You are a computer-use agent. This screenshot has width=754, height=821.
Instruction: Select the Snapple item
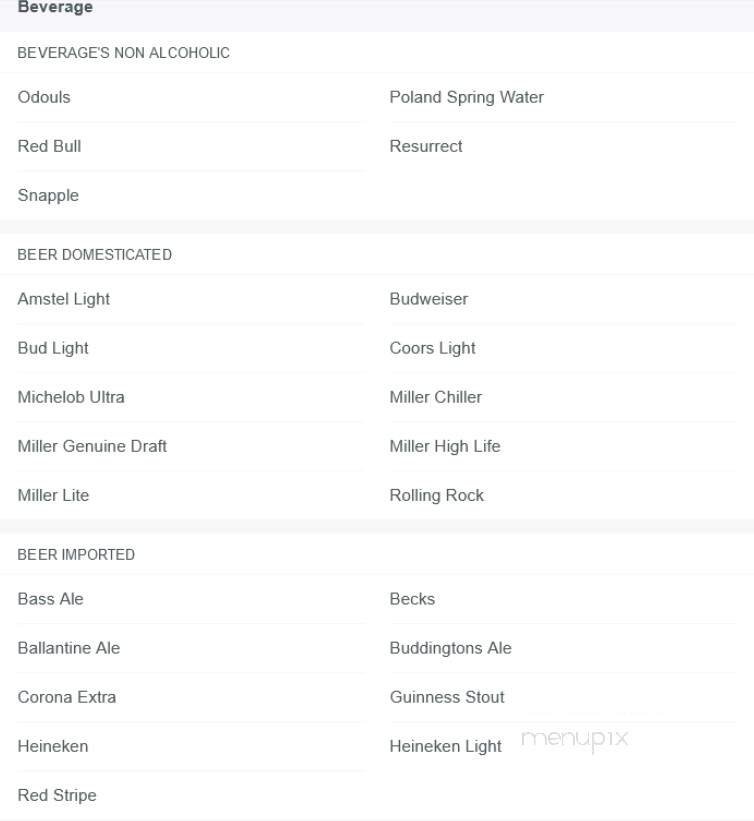(x=48, y=195)
